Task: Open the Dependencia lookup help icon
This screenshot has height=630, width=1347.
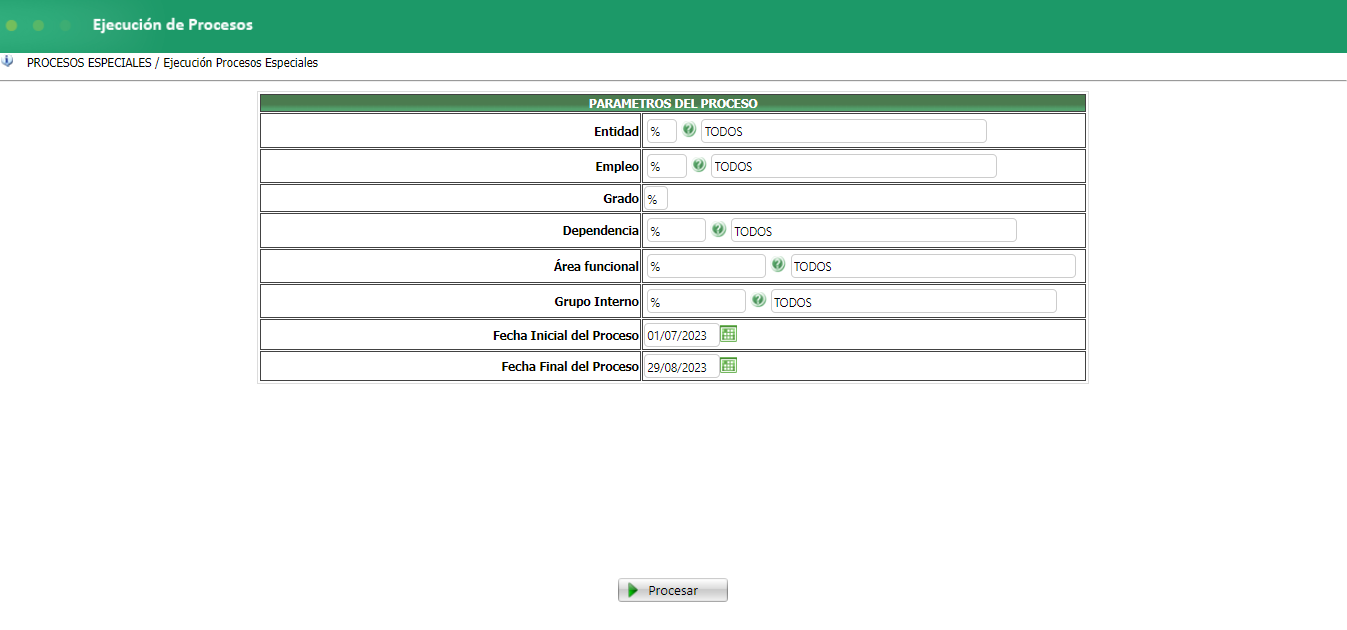Action: 719,230
